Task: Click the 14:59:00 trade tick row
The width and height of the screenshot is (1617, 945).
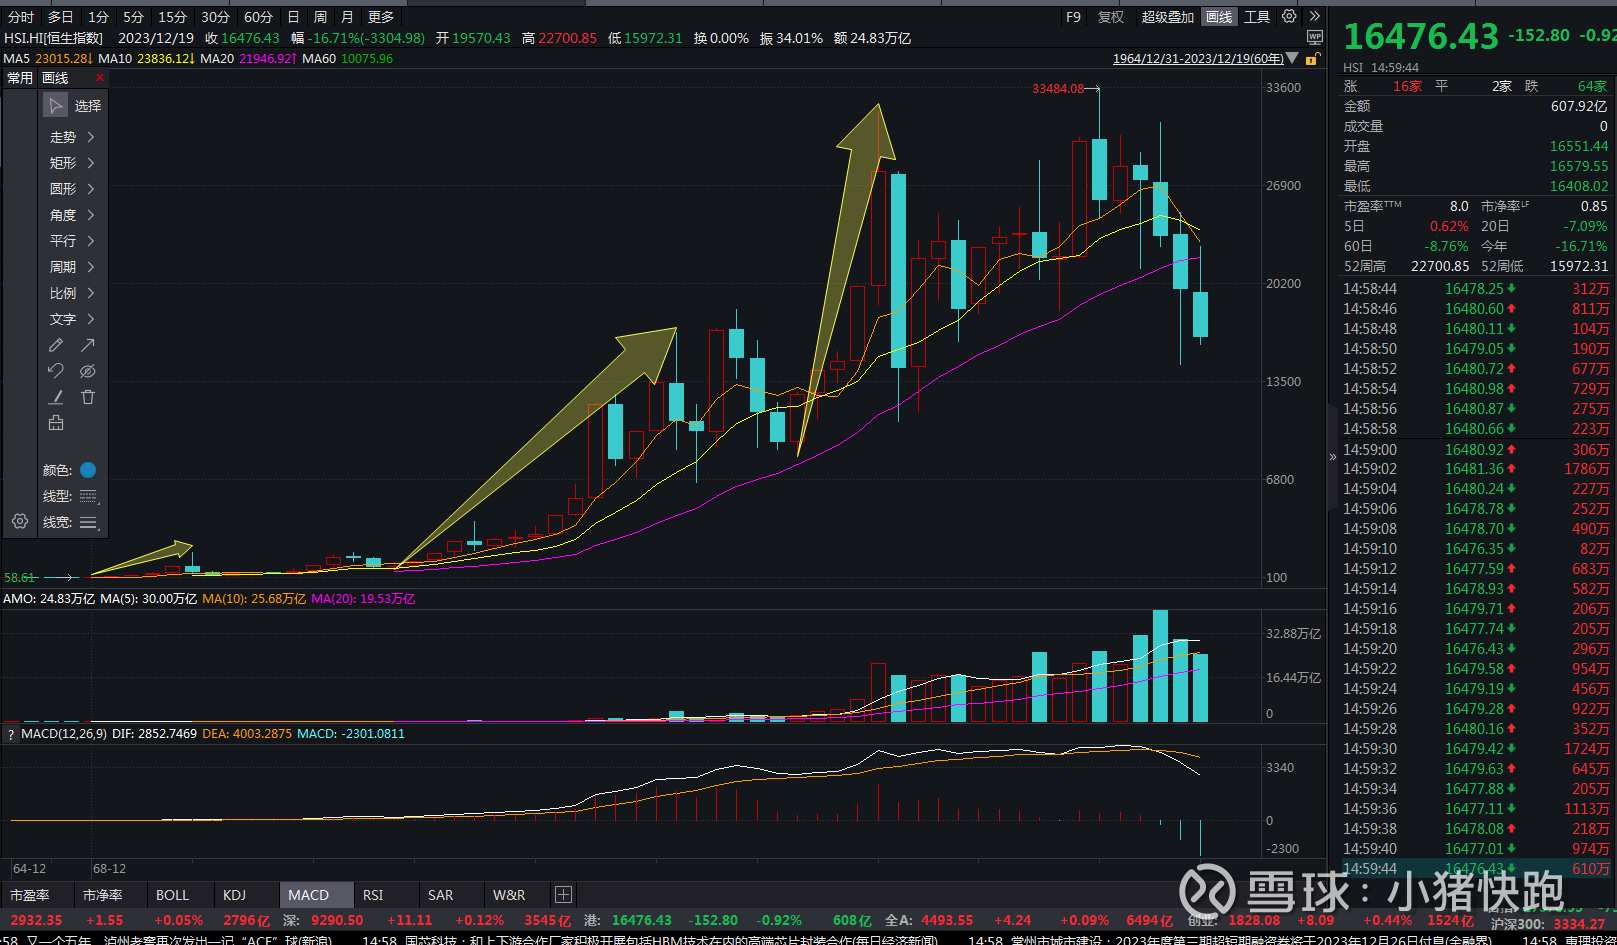Action: 1476,449
